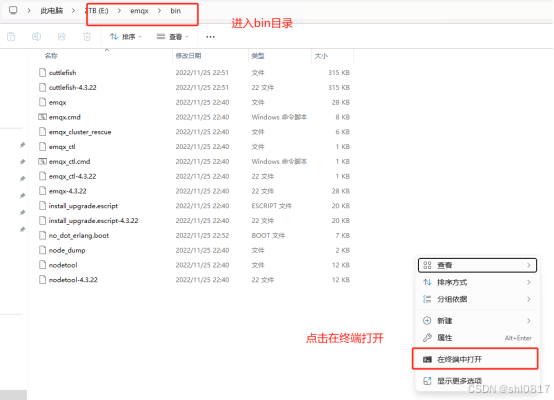This screenshot has height=400, width=554.
Task: Select the no_dot_erlang.boot file
Action: pyautogui.click(x=79, y=235)
